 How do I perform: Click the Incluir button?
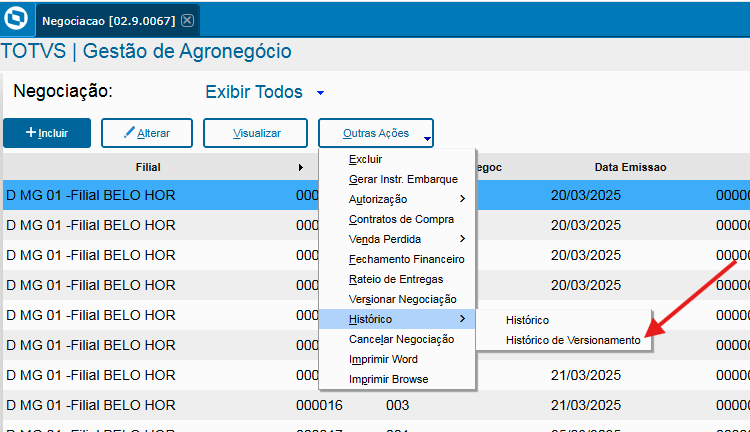(x=47, y=133)
